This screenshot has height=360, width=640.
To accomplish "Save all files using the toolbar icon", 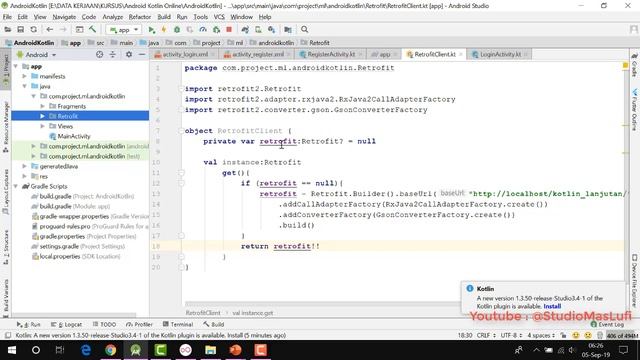I will click(x=20, y=29).
